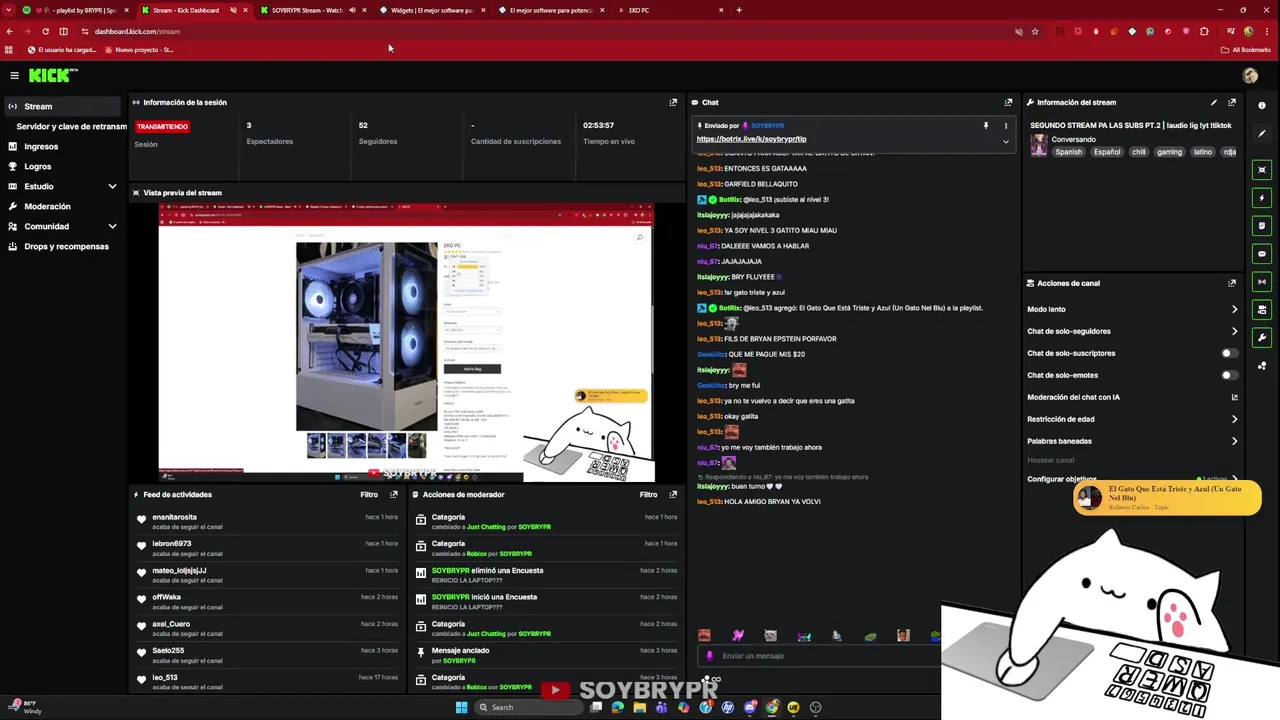This screenshot has height=720, width=1280.
Task: Open the profile avatar menu
Action: pos(1250,75)
